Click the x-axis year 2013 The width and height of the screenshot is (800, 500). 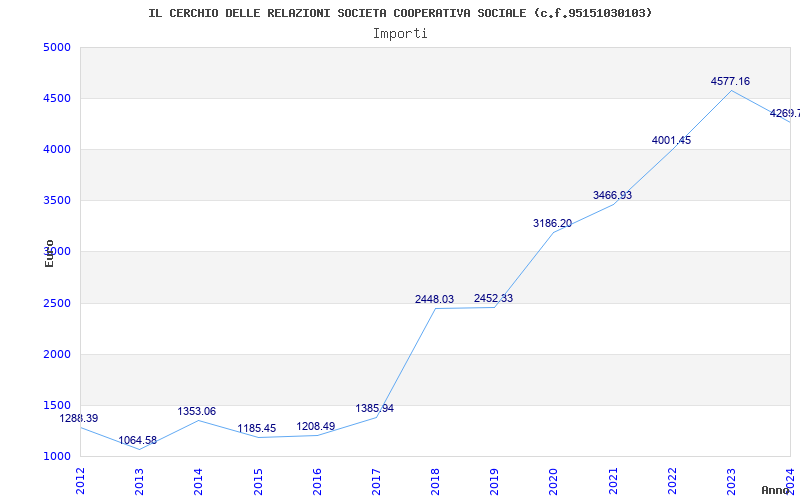(x=139, y=481)
